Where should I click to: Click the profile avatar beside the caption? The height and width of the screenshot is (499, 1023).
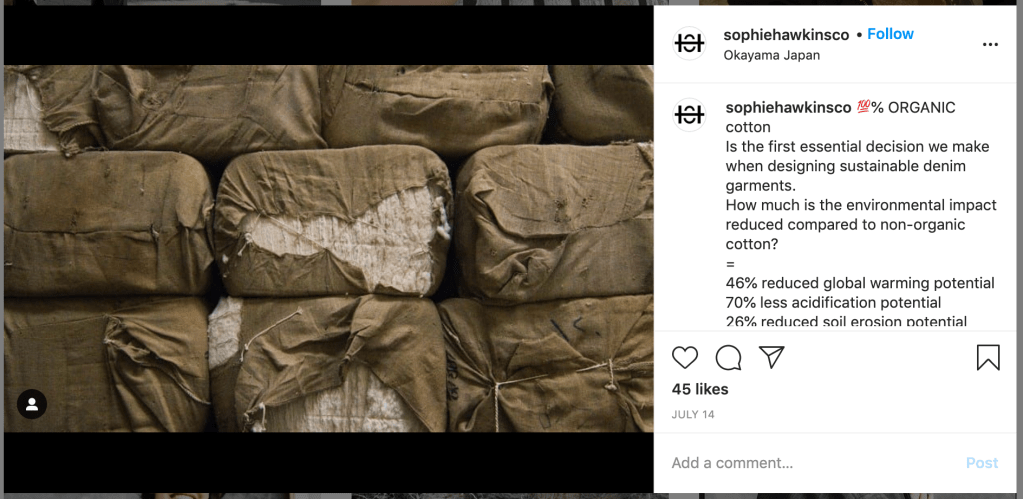point(689,115)
